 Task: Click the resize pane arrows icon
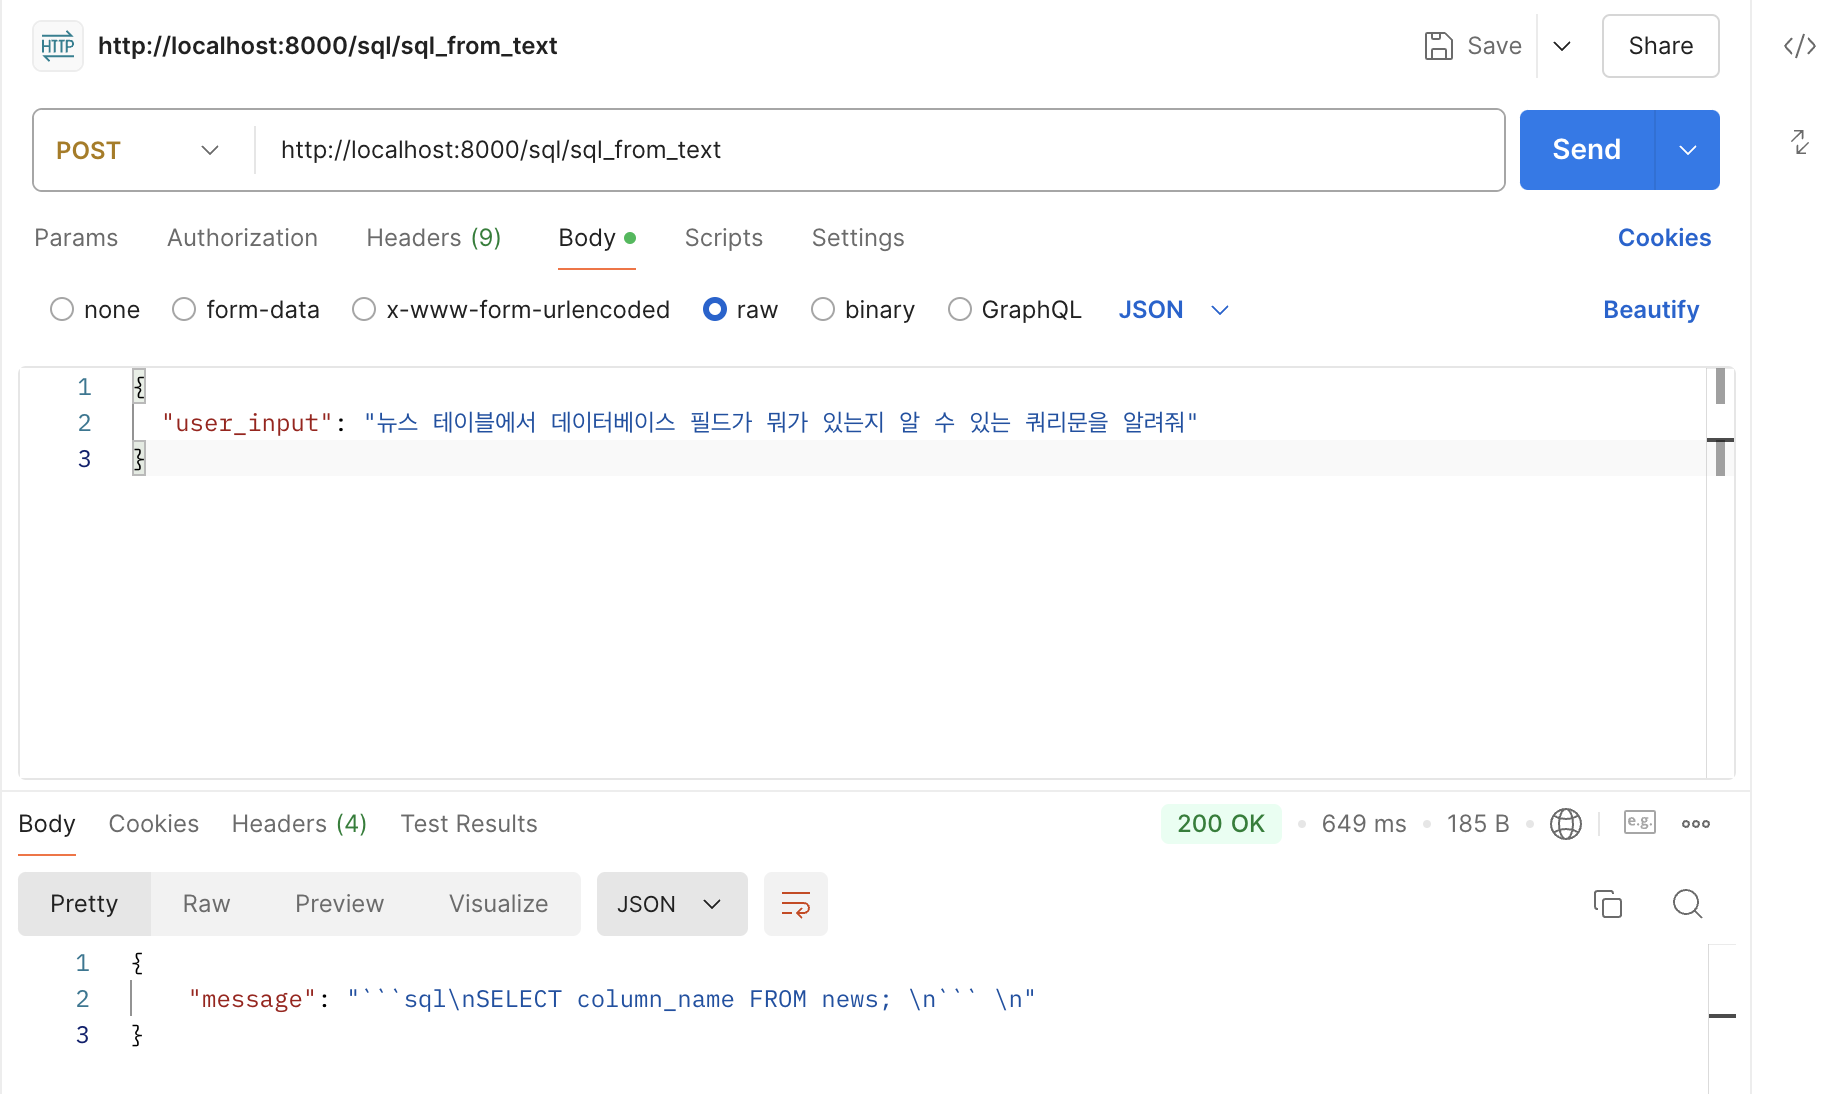tap(1799, 142)
